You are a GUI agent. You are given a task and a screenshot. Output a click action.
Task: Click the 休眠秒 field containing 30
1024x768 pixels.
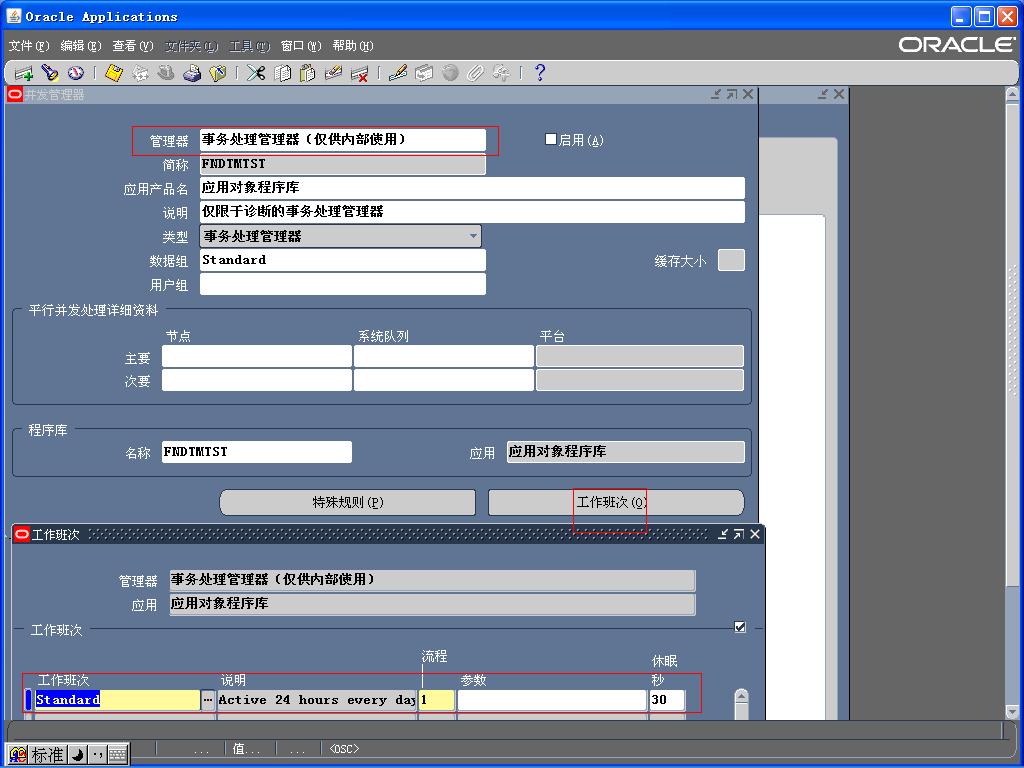coord(667,700)
